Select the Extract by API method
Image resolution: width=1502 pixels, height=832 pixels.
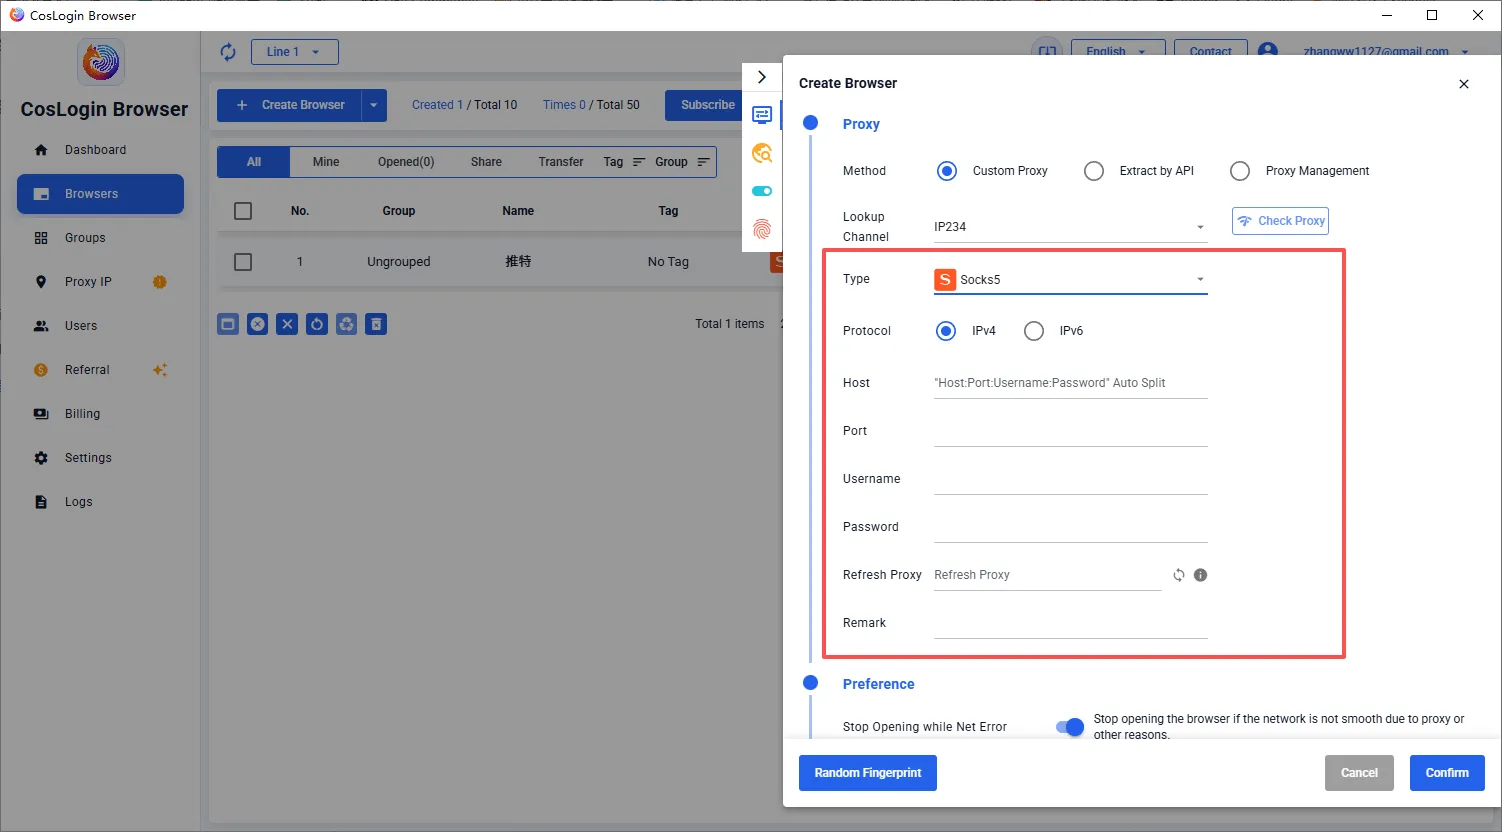tap(1094, 171)
